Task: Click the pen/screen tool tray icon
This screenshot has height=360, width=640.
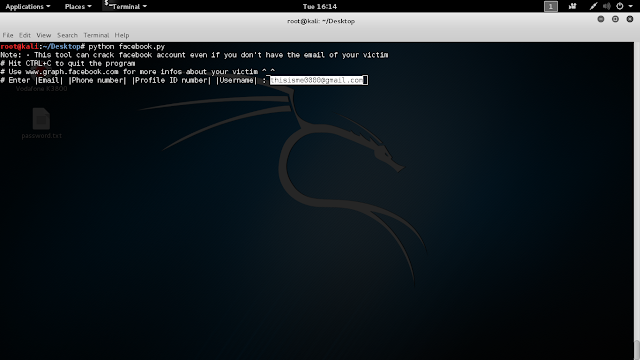Action: coord(593,6)
